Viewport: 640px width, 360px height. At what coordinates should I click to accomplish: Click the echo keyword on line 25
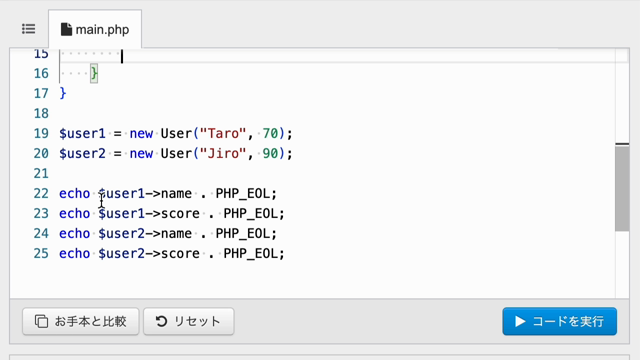(74, 253)
